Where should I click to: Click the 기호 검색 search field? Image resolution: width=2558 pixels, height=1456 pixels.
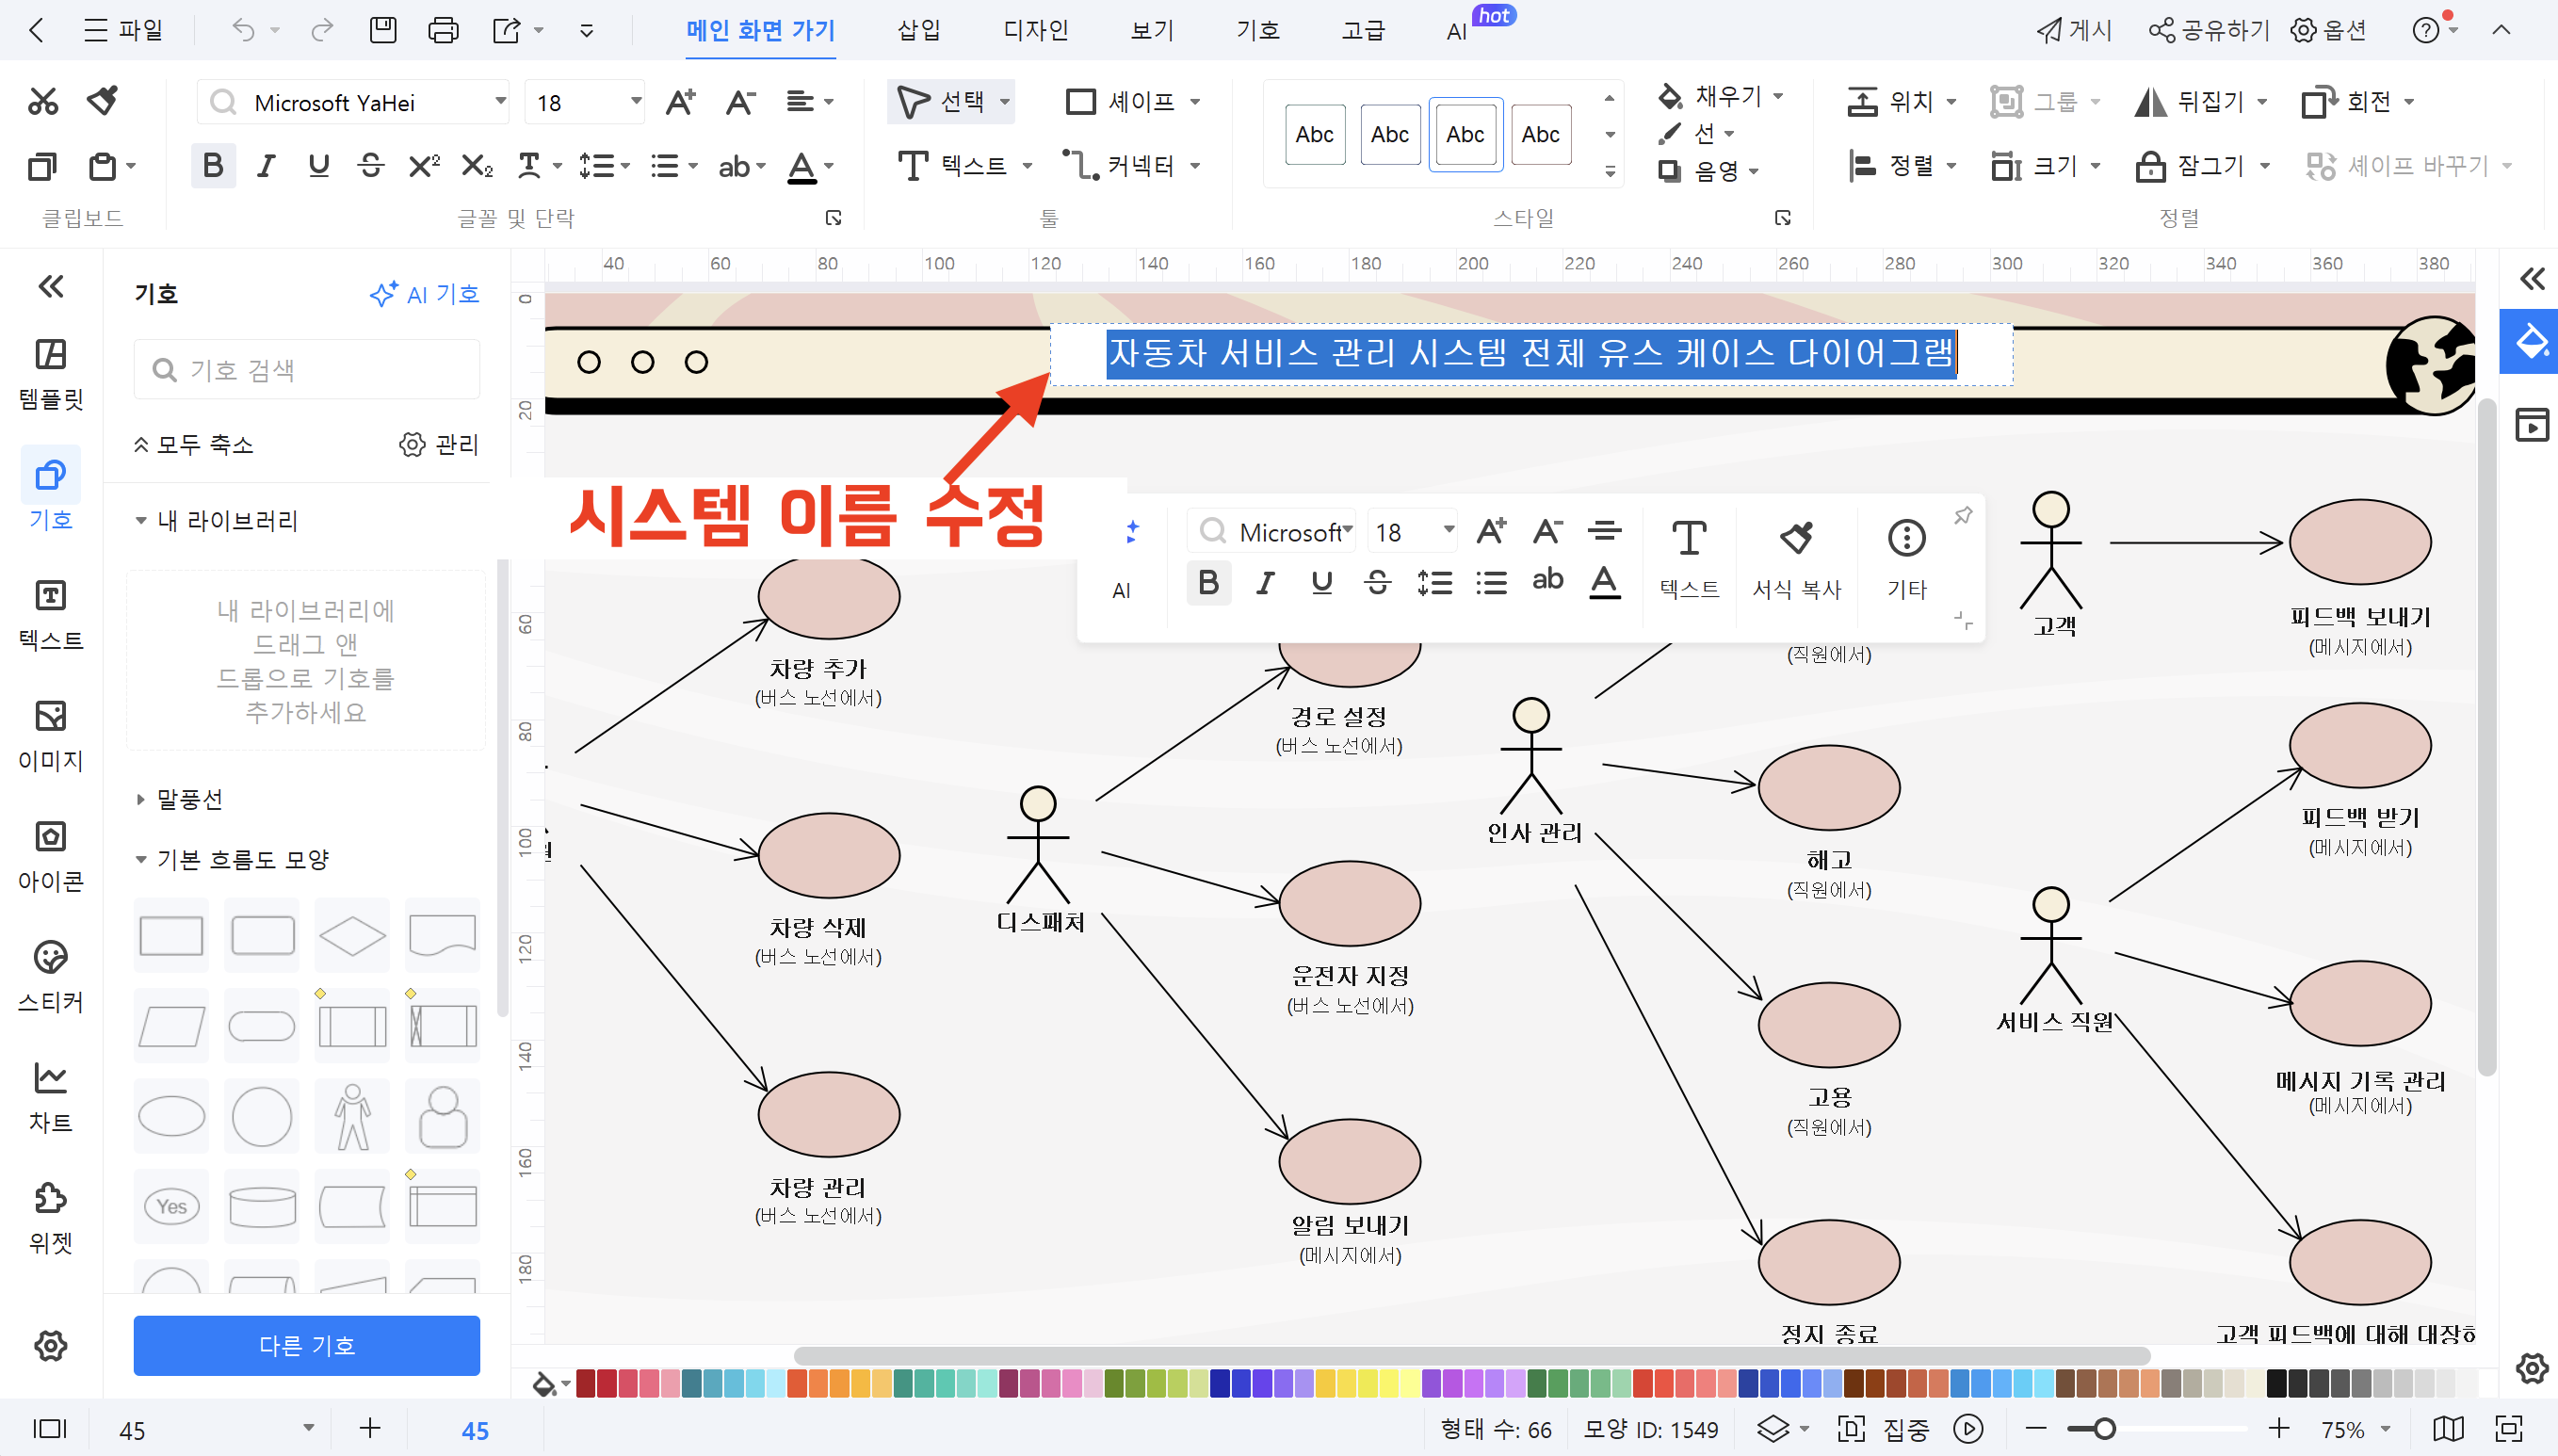click(x=306, y=369)
